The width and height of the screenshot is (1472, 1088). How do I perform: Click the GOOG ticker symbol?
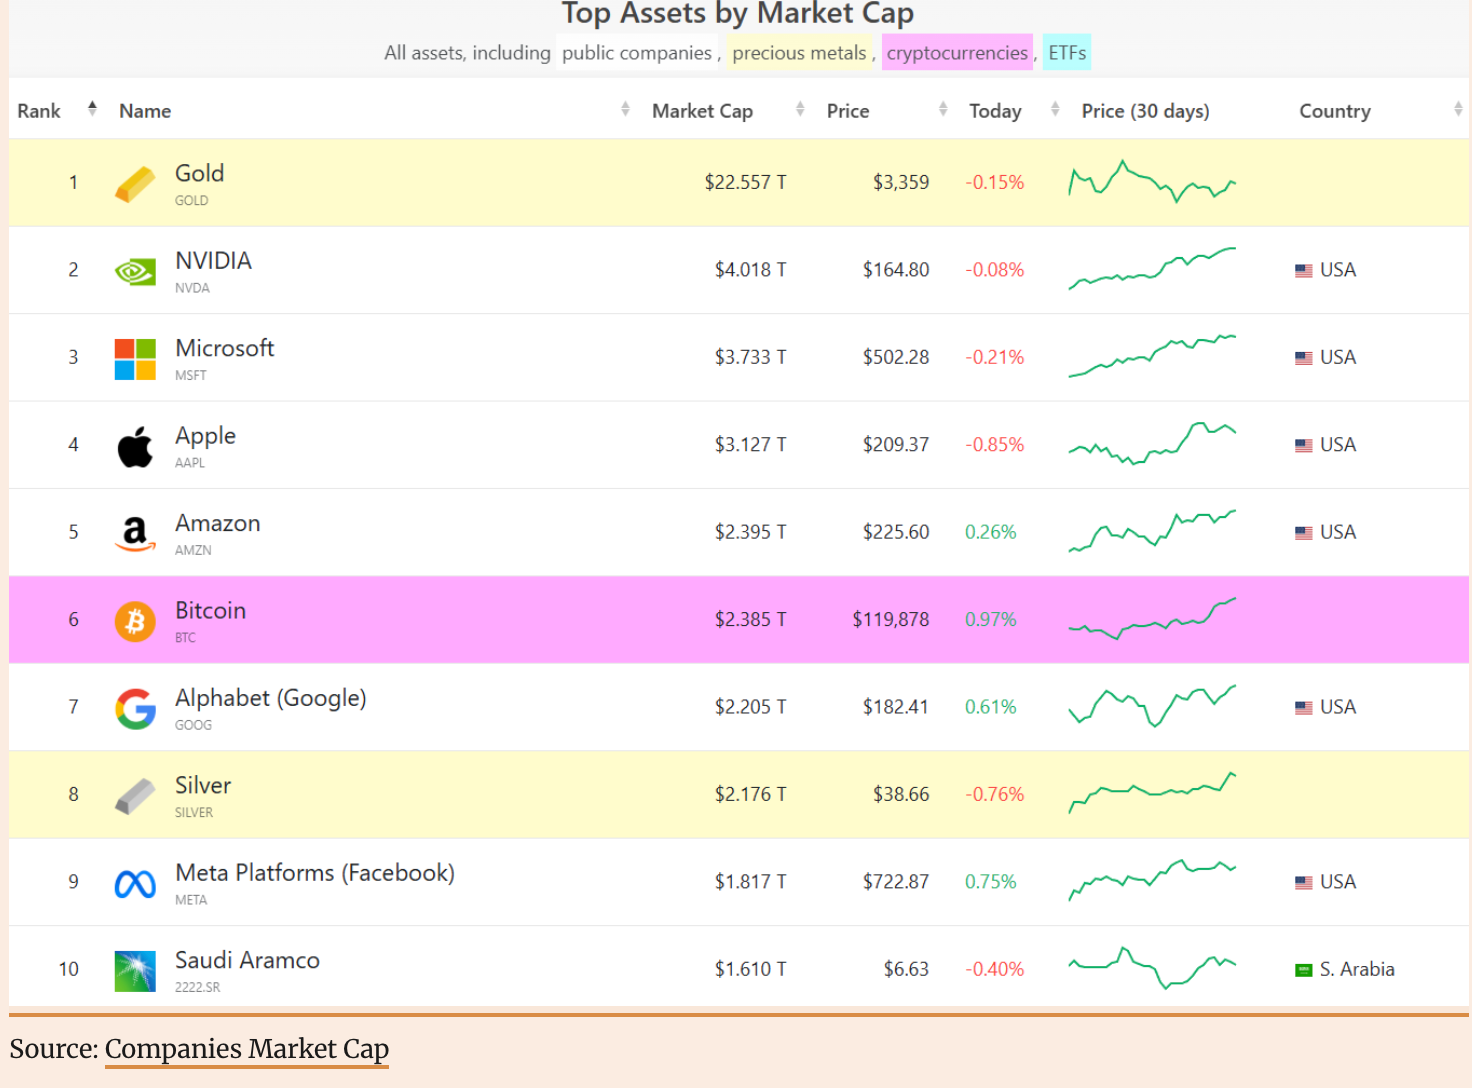click(193, 725)
